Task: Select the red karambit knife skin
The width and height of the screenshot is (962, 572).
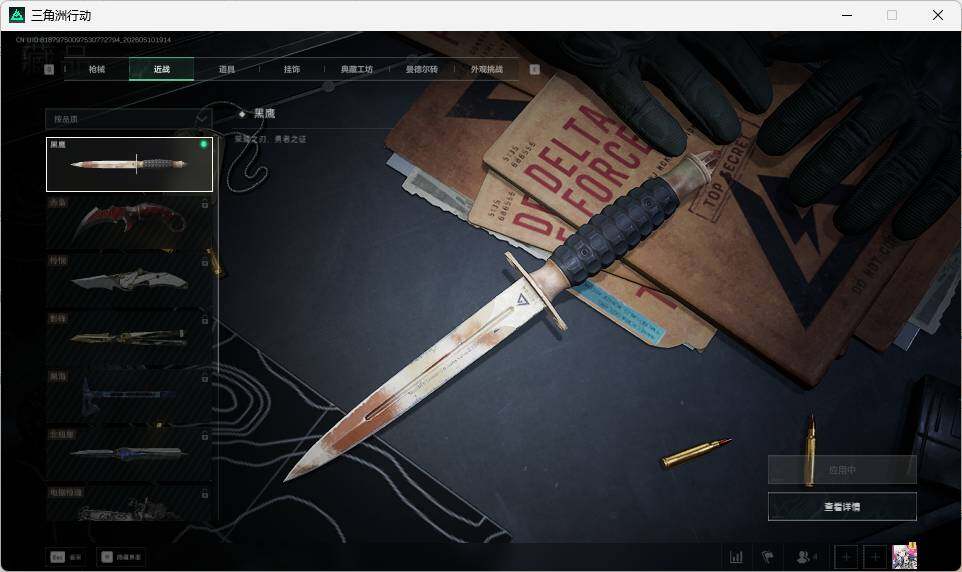Action: (x=129, y=223)
